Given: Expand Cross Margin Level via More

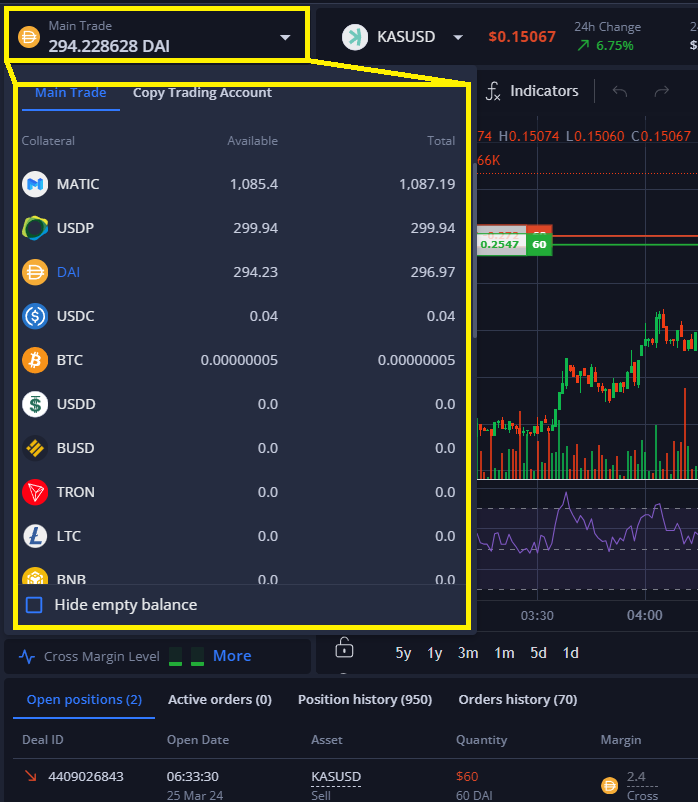Looking at the screenshot, I should pyautogui.click(x=232, y=656).
